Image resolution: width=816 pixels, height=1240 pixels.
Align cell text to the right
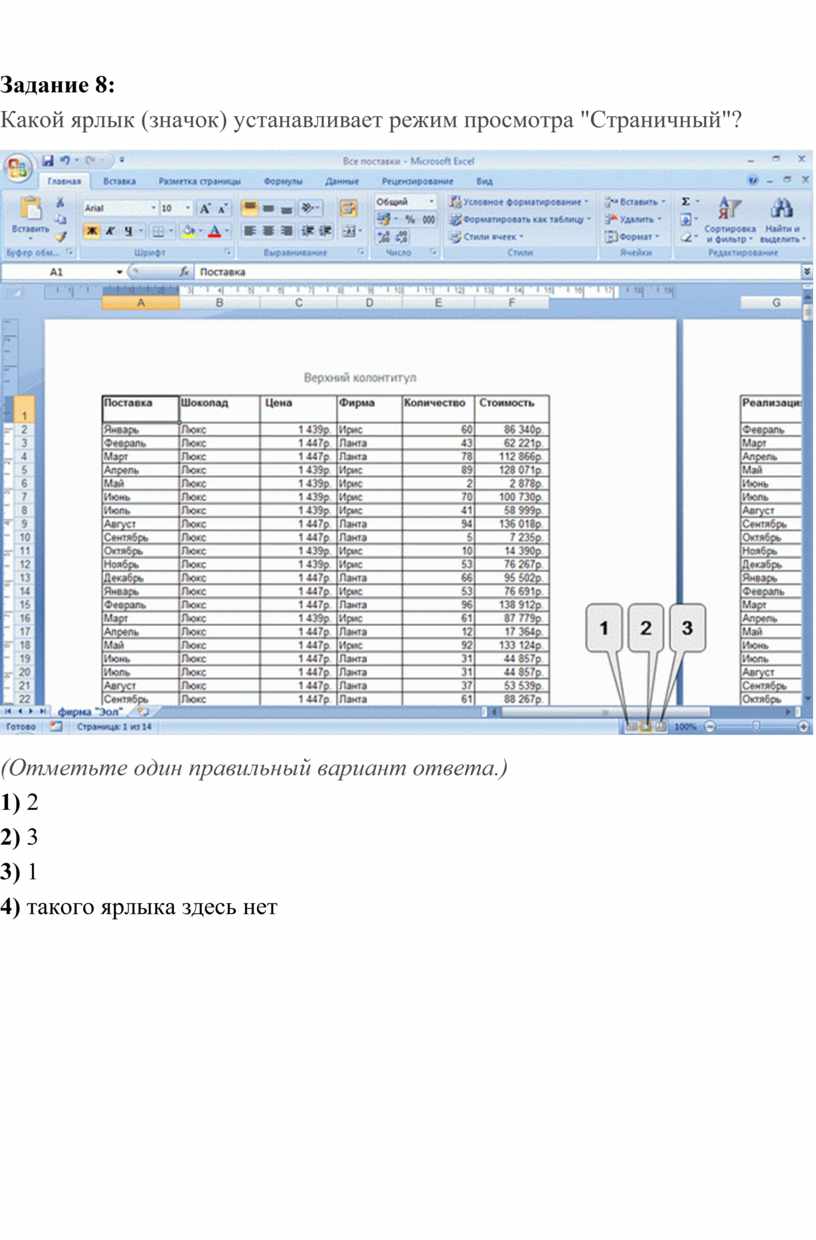tap(287, 231)
